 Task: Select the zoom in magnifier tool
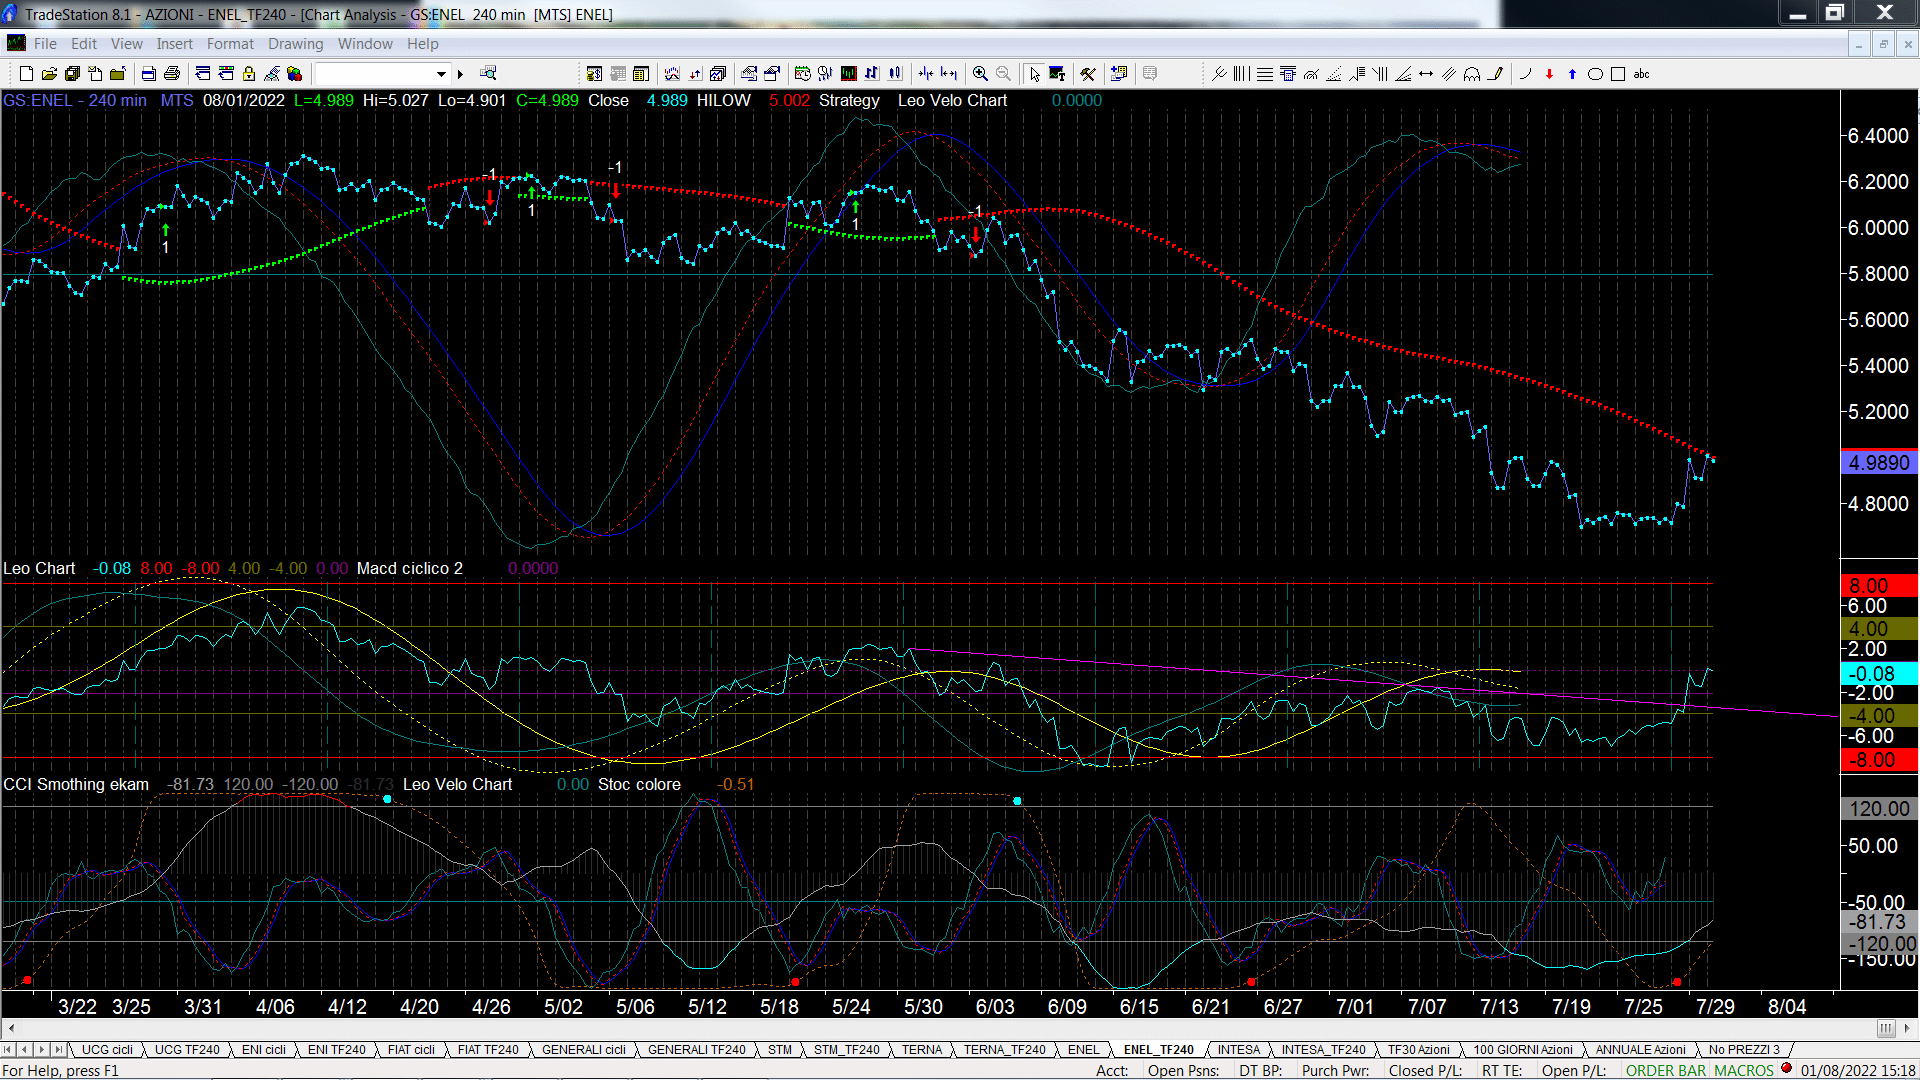[x=980, y=73]
